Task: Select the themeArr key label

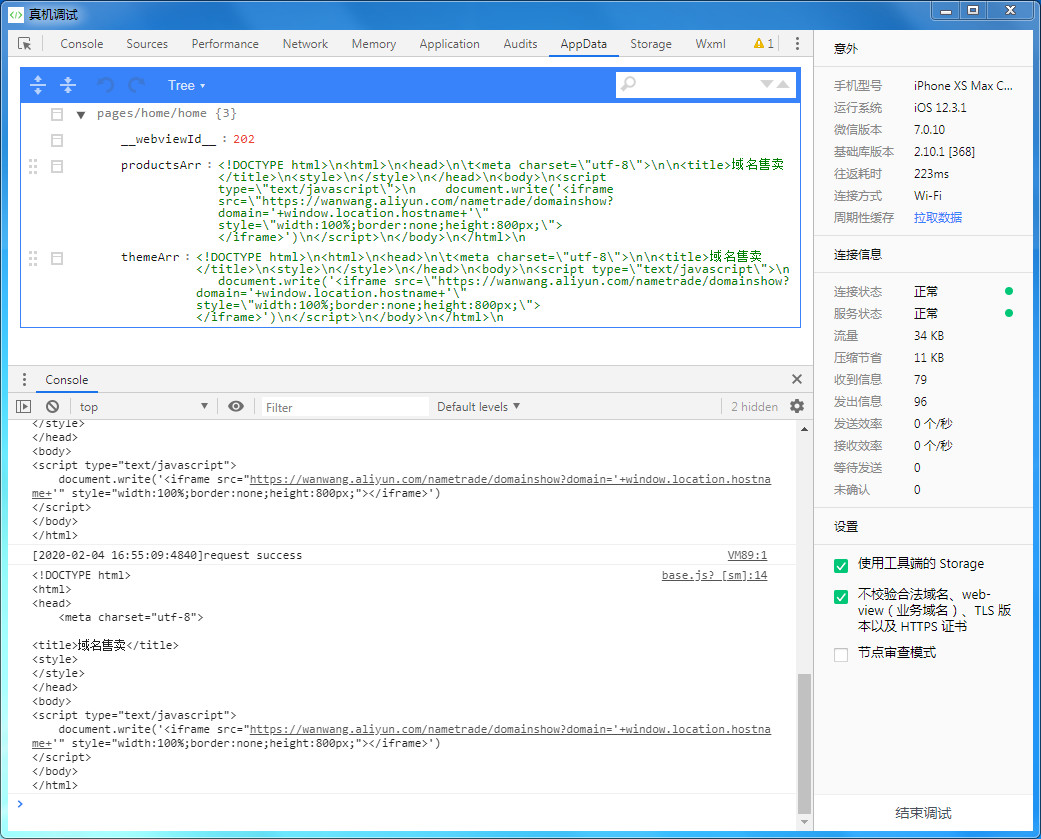Action: [150, 258]
